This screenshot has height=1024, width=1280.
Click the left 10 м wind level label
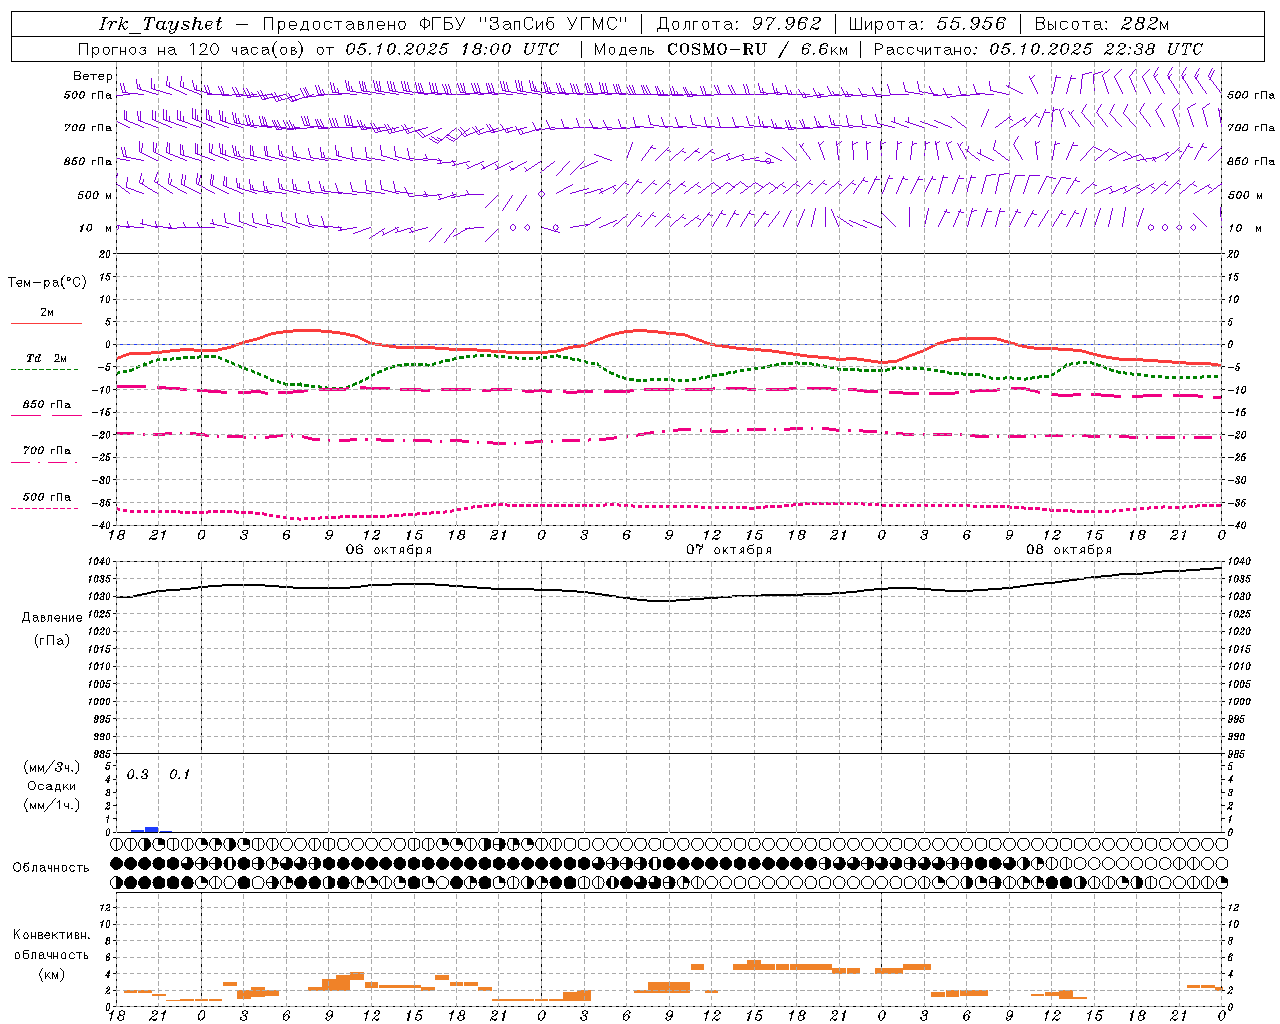coord(96,228)
